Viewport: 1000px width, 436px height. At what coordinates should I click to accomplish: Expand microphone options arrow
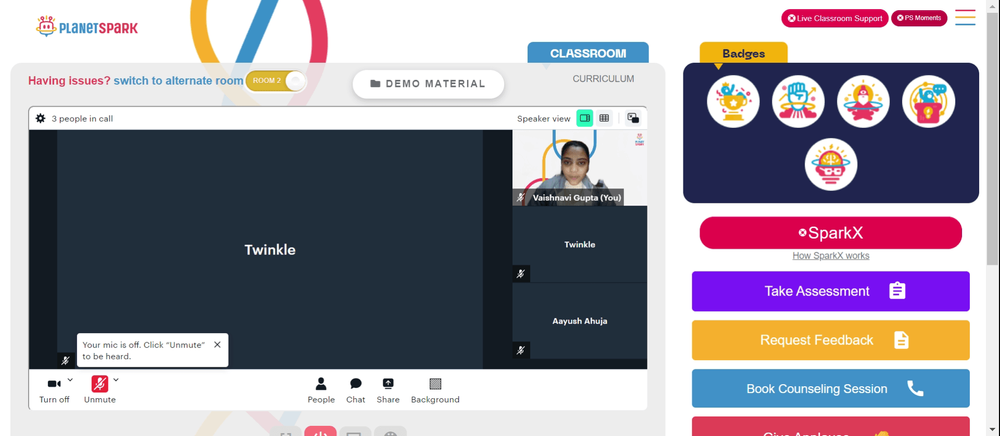[115, 380]
